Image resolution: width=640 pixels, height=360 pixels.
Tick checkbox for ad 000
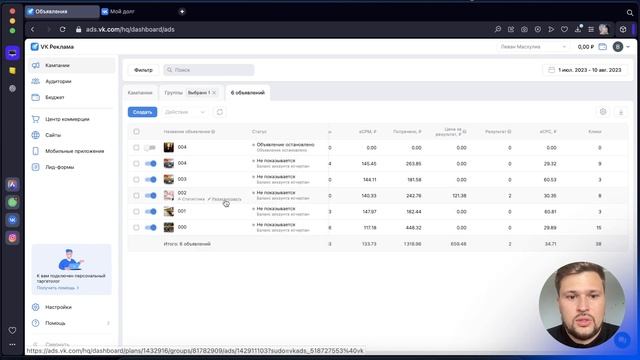(x=136, y=227)
